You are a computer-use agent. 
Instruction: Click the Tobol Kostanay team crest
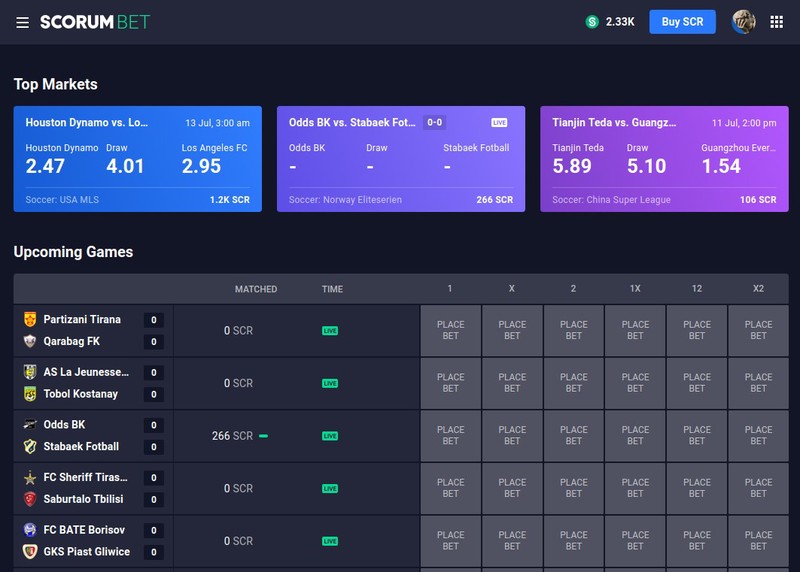pyautogui.click(x=30, y=394)
